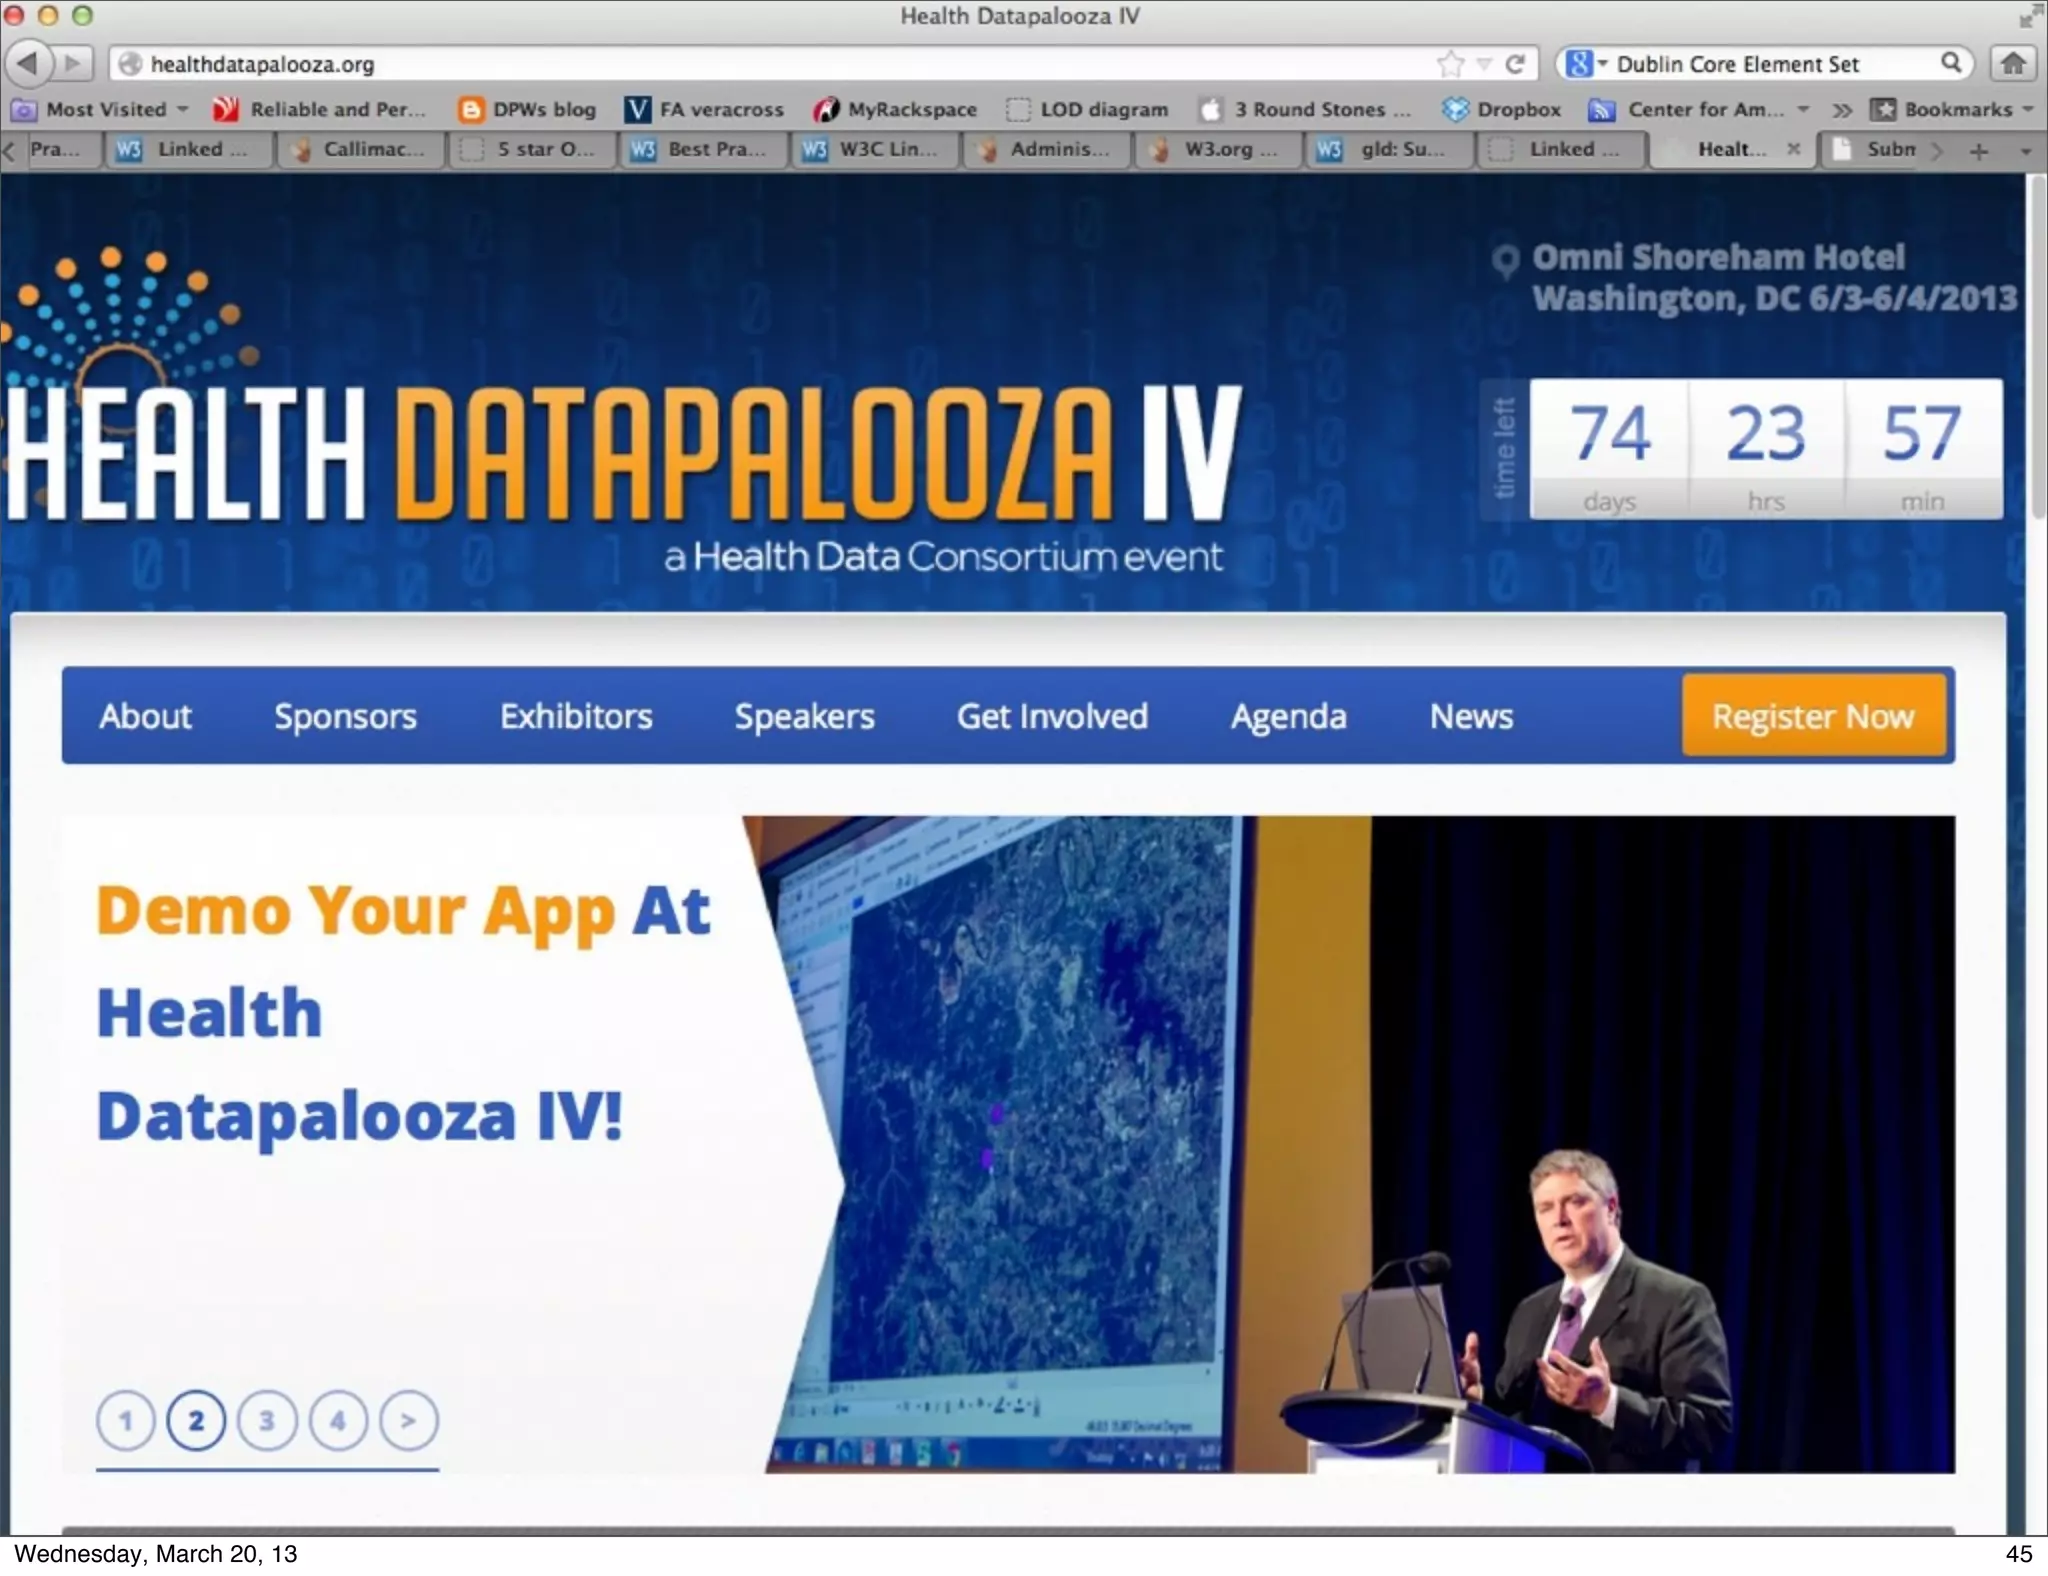The image size is (2048, 1576).
Task: Open the search engine selector dropdown
Action: 1586,64
